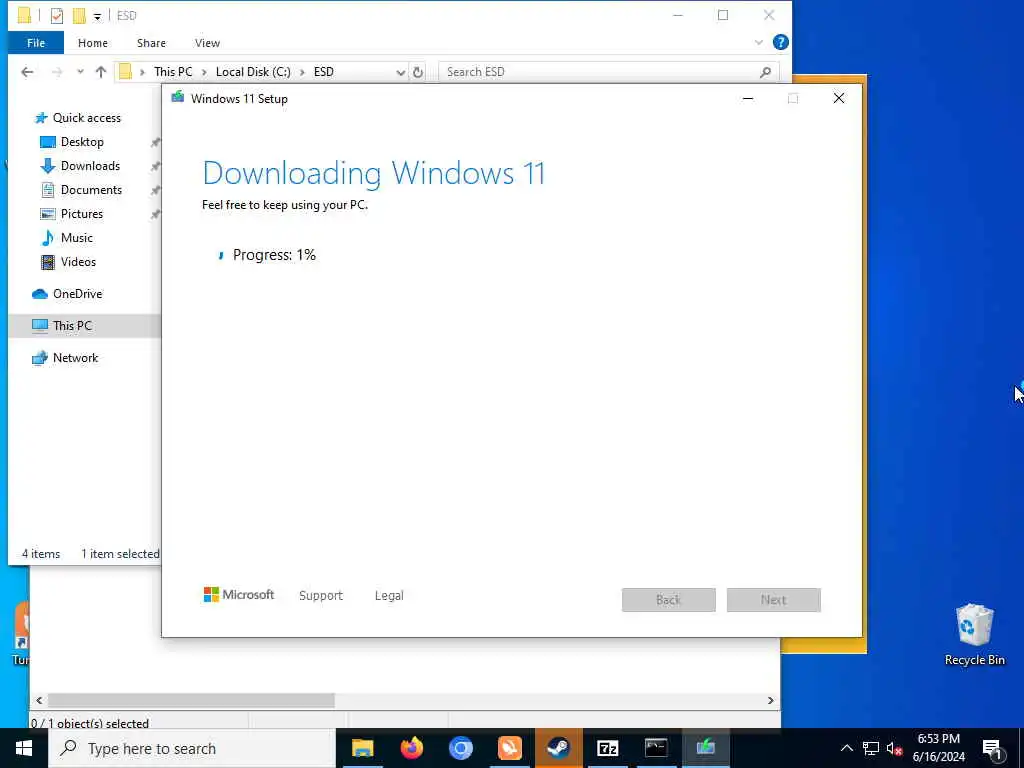
Task: Open the Command Prompt taskbar icon
Action: click(x=656, y=748)
